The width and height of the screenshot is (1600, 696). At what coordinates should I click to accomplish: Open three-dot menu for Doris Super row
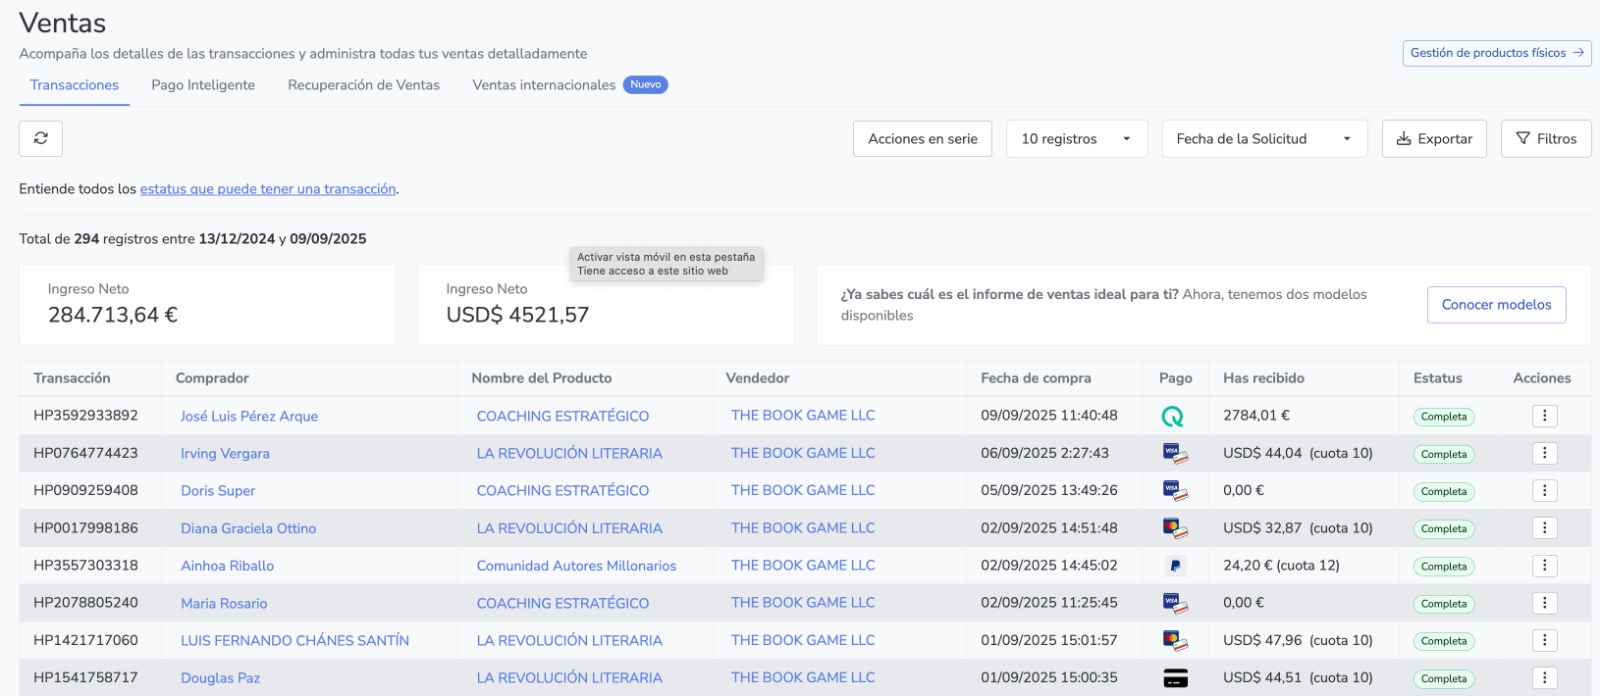[x=1544, y=491]
